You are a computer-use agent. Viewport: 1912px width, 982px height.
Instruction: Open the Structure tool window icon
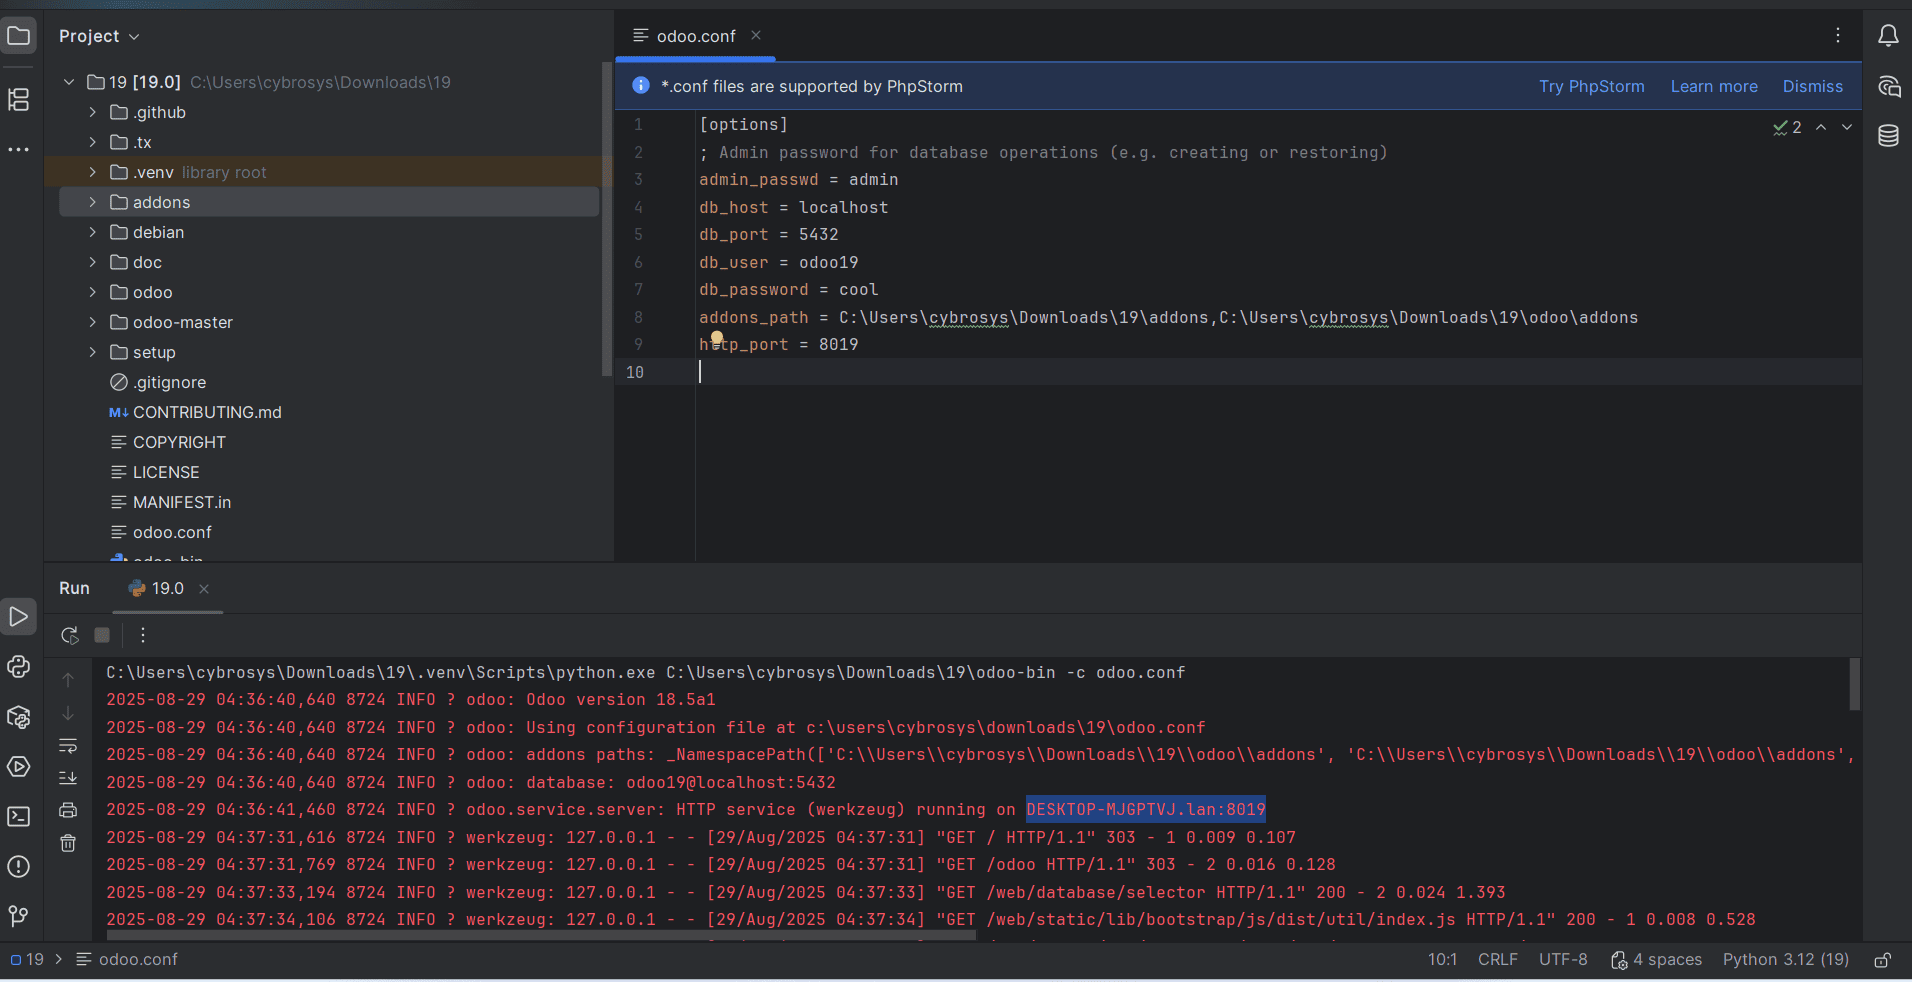coord(19,99)
